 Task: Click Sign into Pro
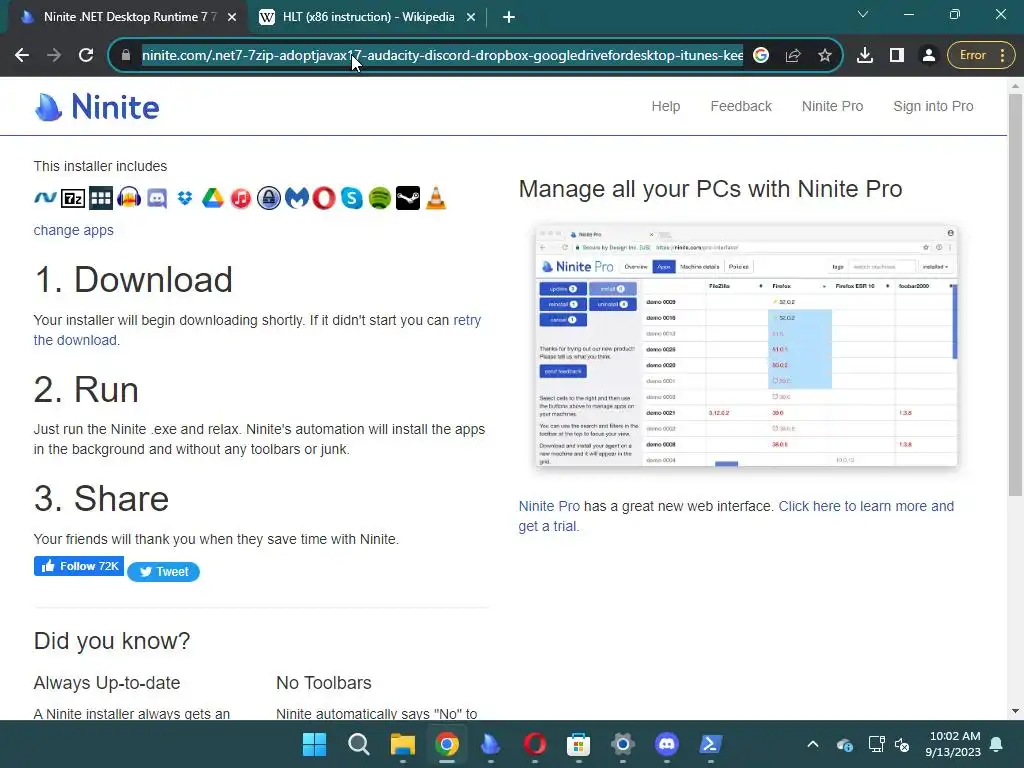point(933,106)
